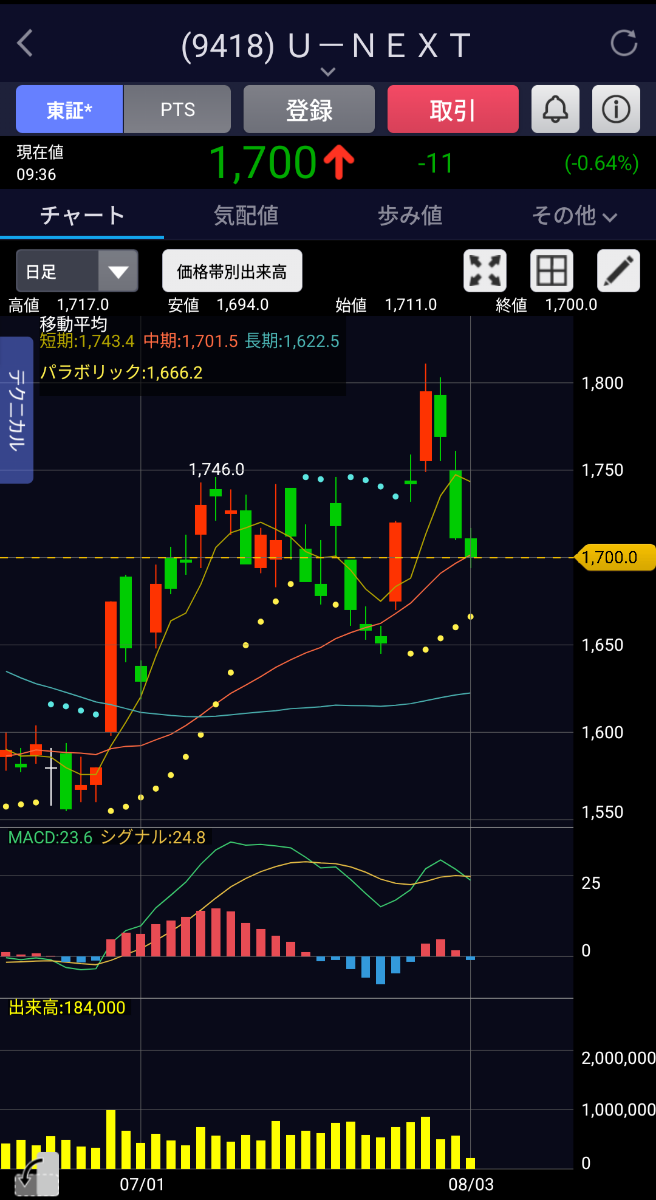Tap the 登録 button
The width and height of the screenshot is (656, 1200).
point(309,109)
